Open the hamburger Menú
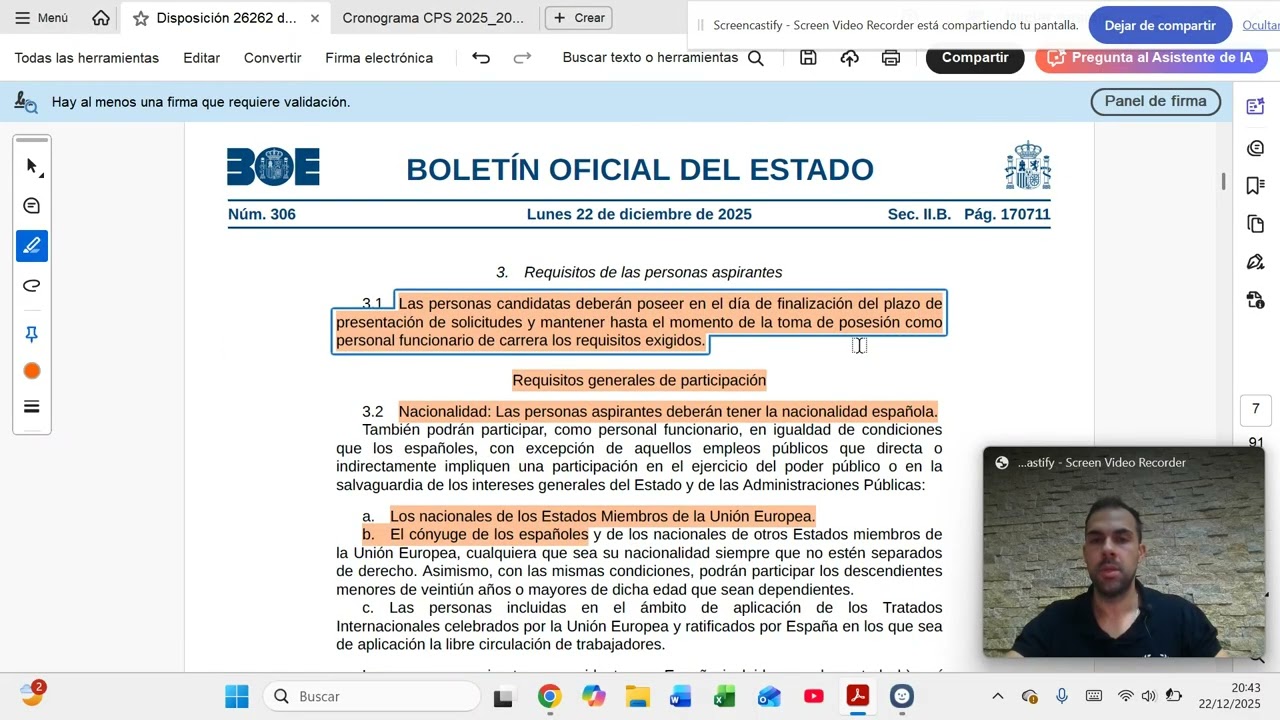 click(x=42, y=18)
